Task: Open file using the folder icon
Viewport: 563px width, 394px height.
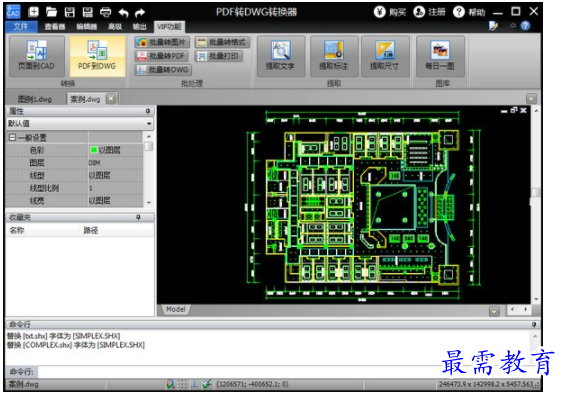Action: point(51,12)
